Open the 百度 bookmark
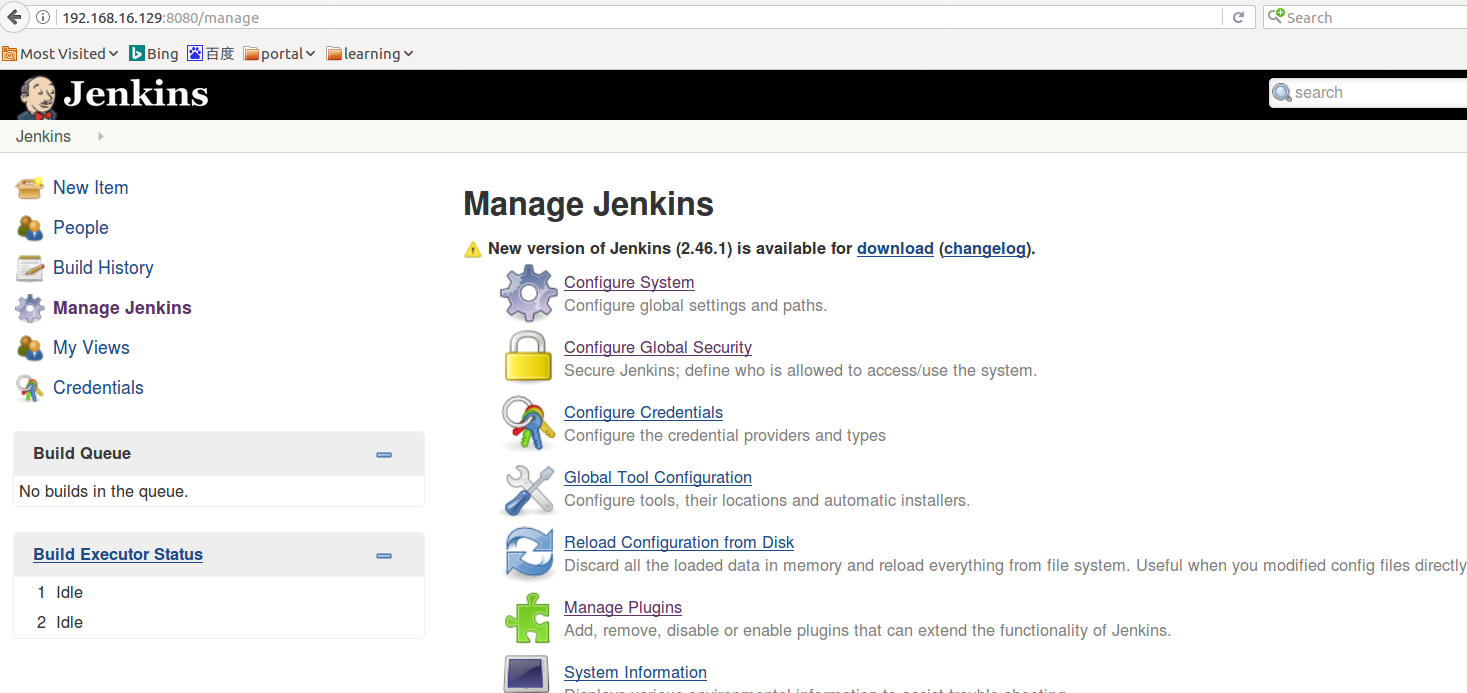 coord(210,54)
